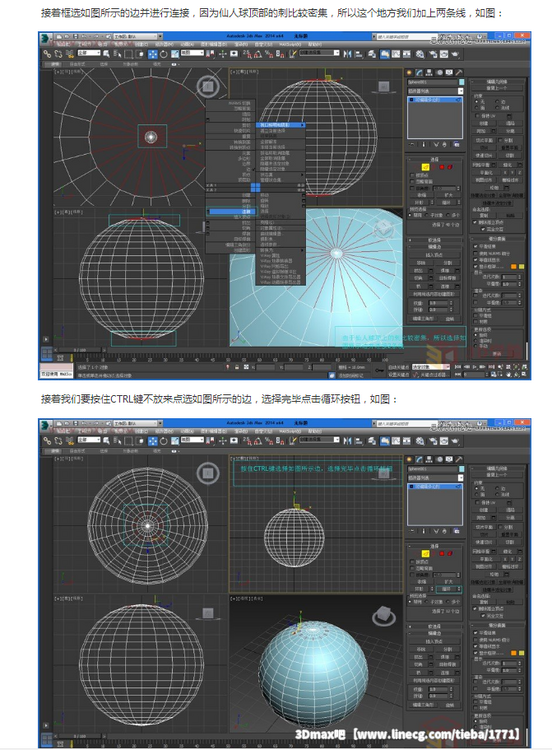Toggle 完全交互 checkbox in first screenshot
The width and height of the screenshot is (552, 750).
[483, 229]
